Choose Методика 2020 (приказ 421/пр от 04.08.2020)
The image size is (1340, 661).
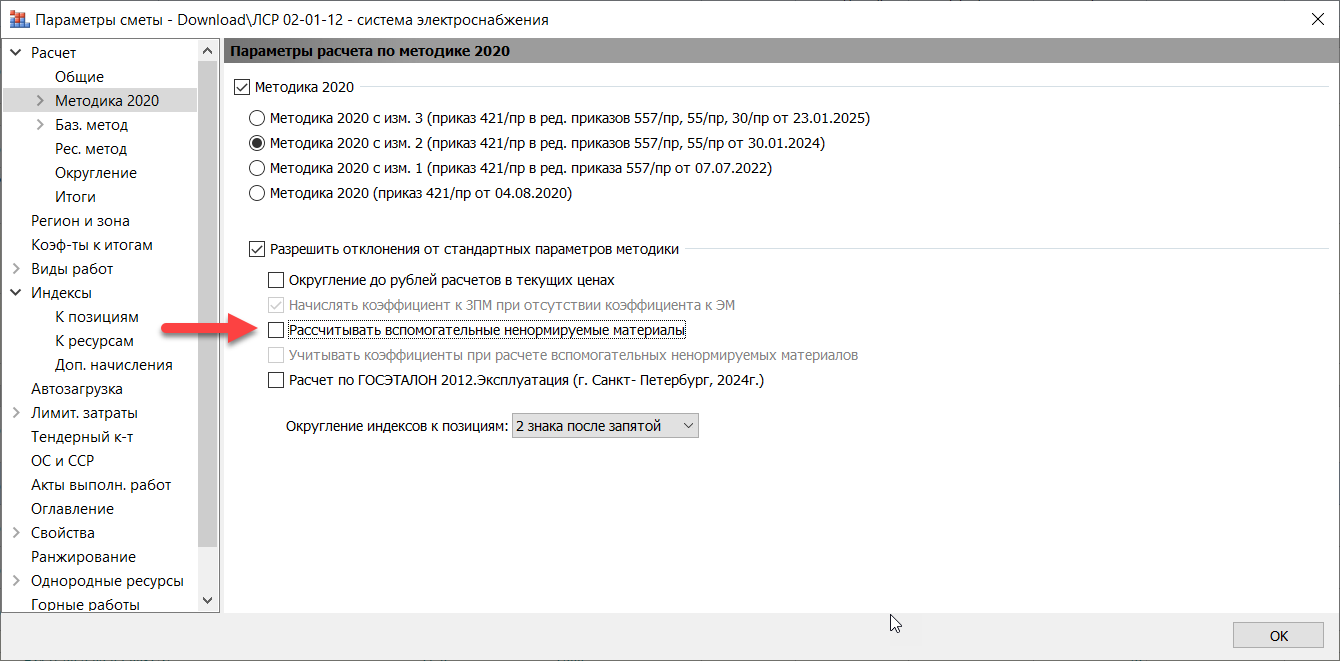tap(257, 193)
